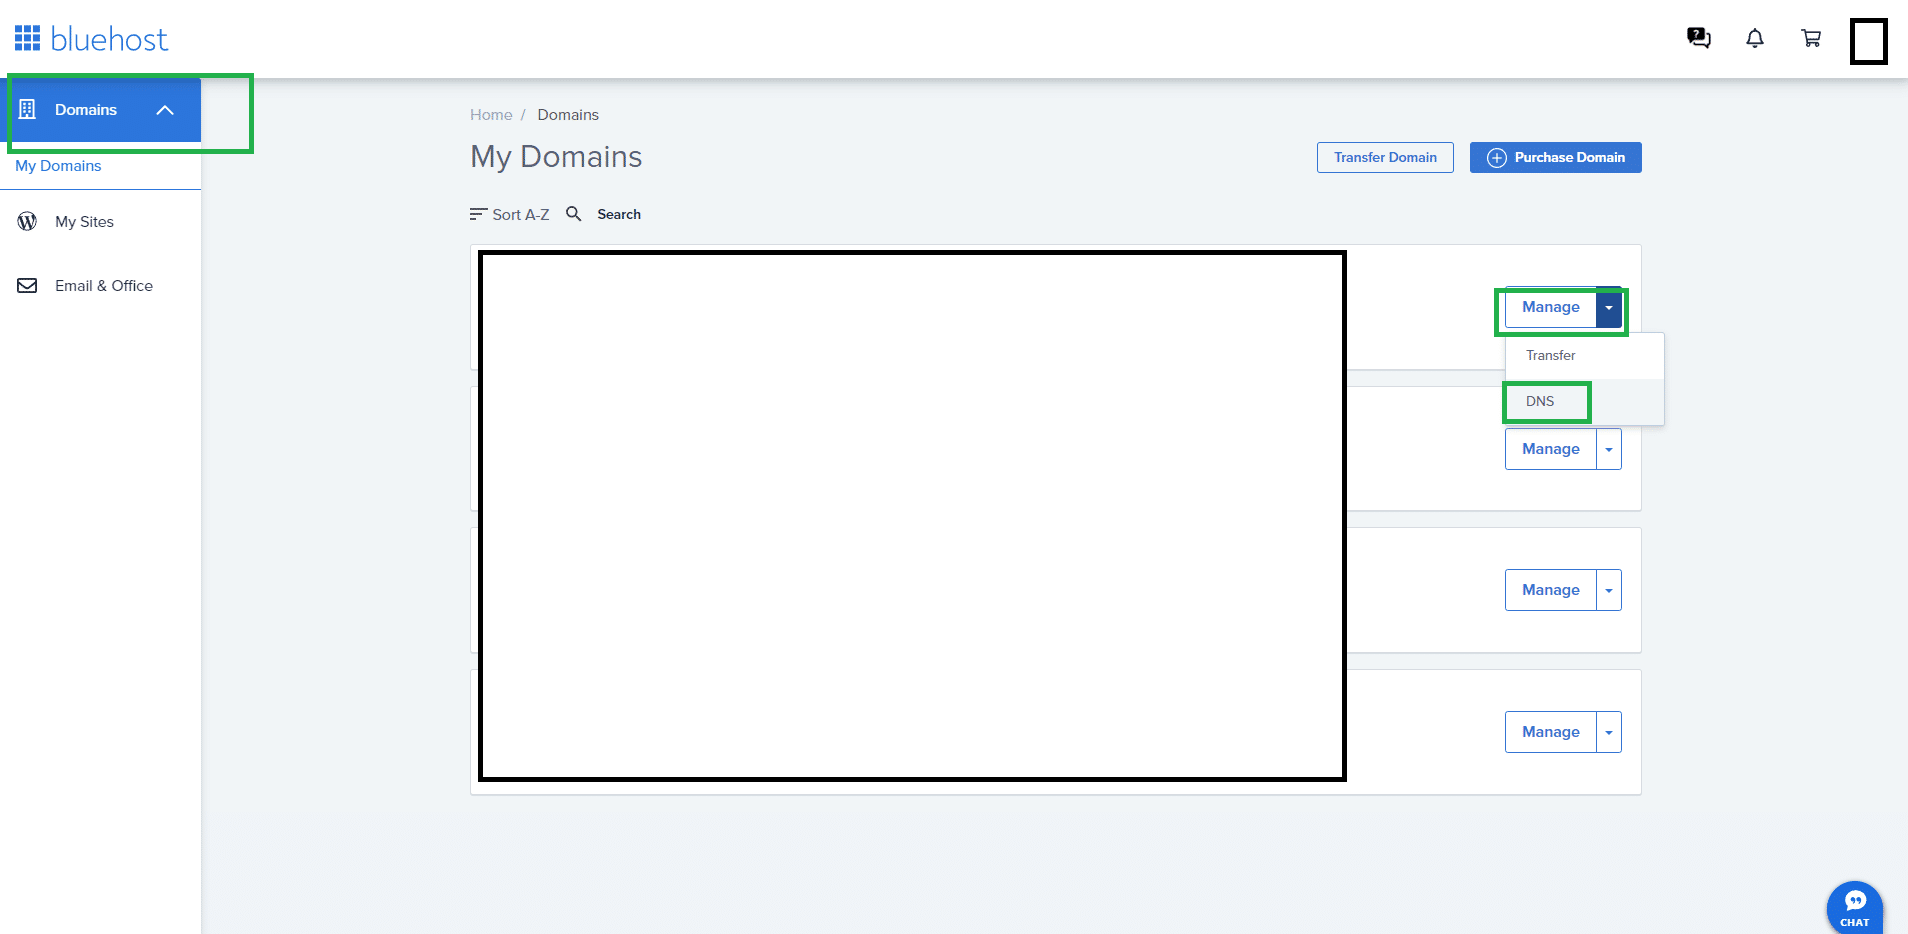Click the envelope icon for Email & Office
This screenshot has height=934, width=1908.
27,286
